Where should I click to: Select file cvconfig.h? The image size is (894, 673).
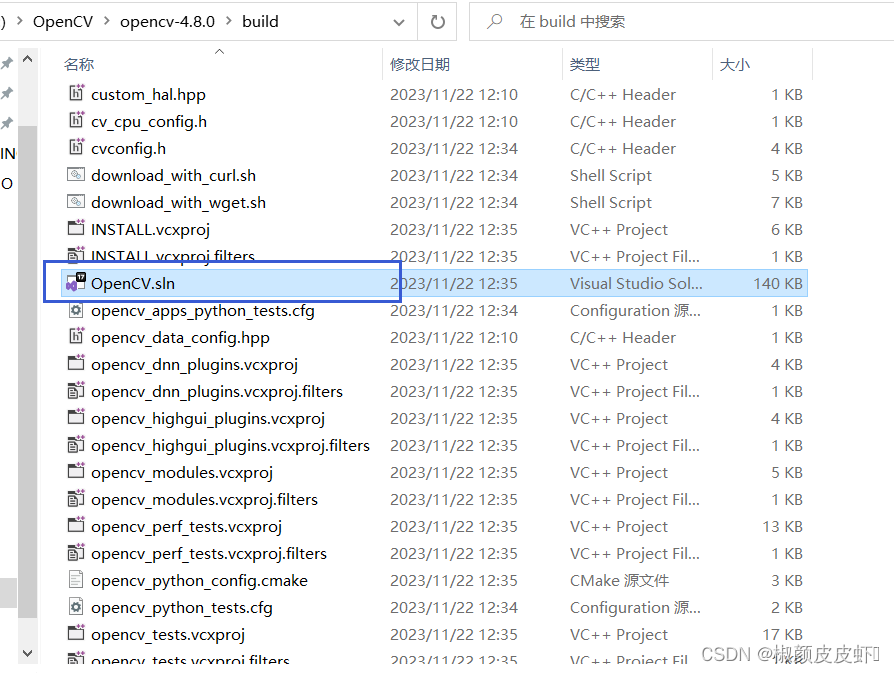tap(128, 148)
